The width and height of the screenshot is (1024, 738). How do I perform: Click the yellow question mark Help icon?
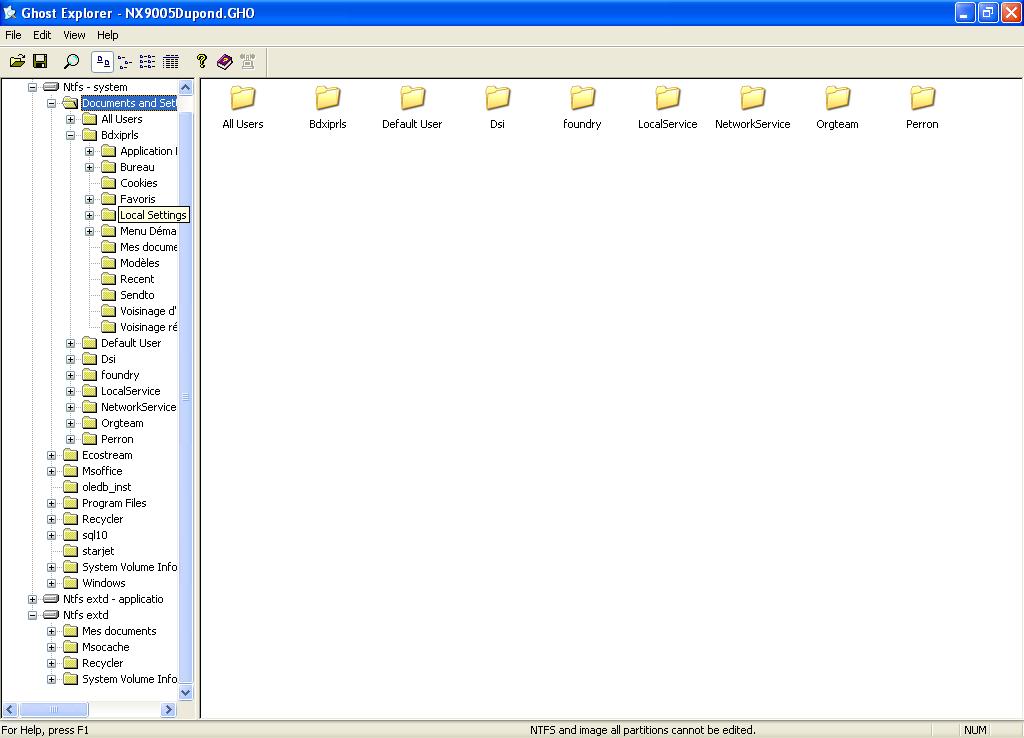coord(202,61)
